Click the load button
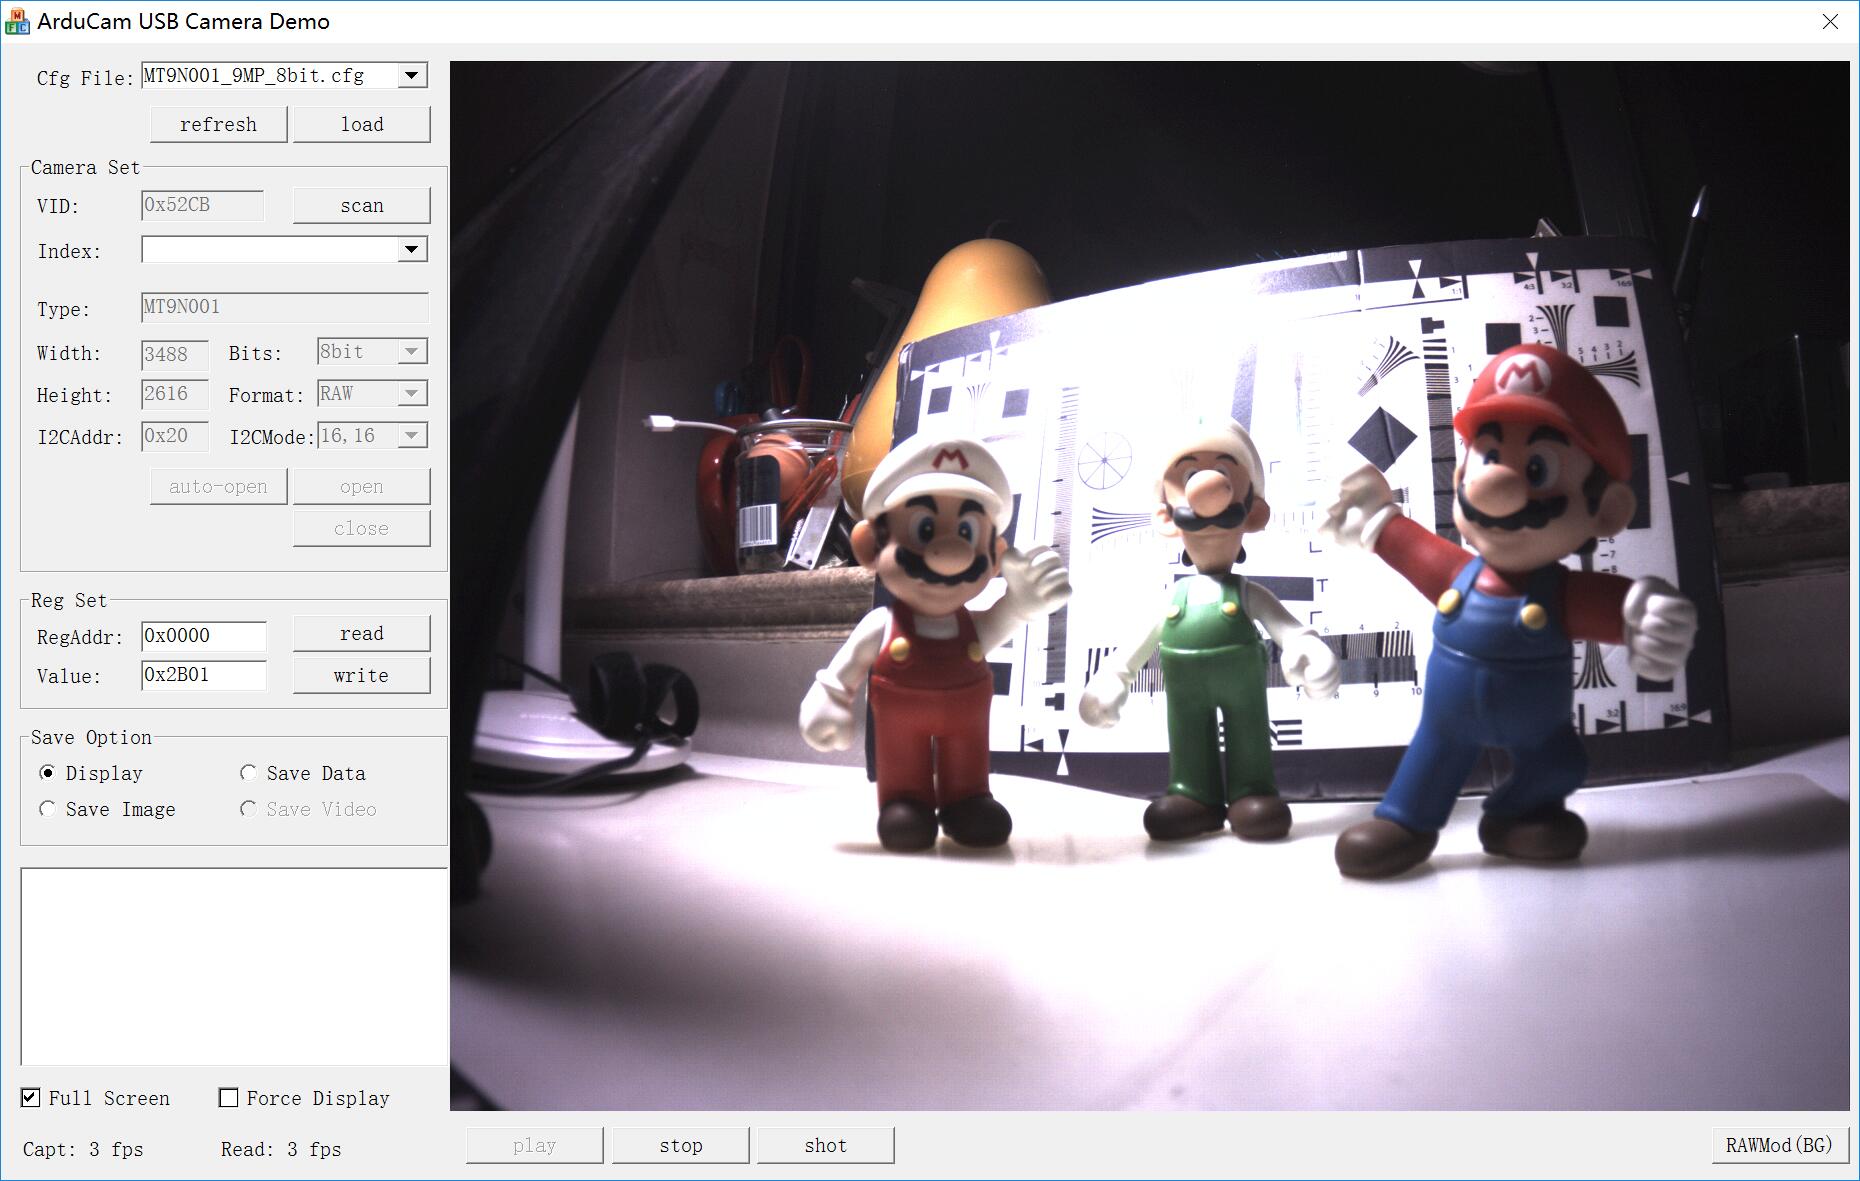This screenshot has width=1860, height=1181. [x=362, y=124]
